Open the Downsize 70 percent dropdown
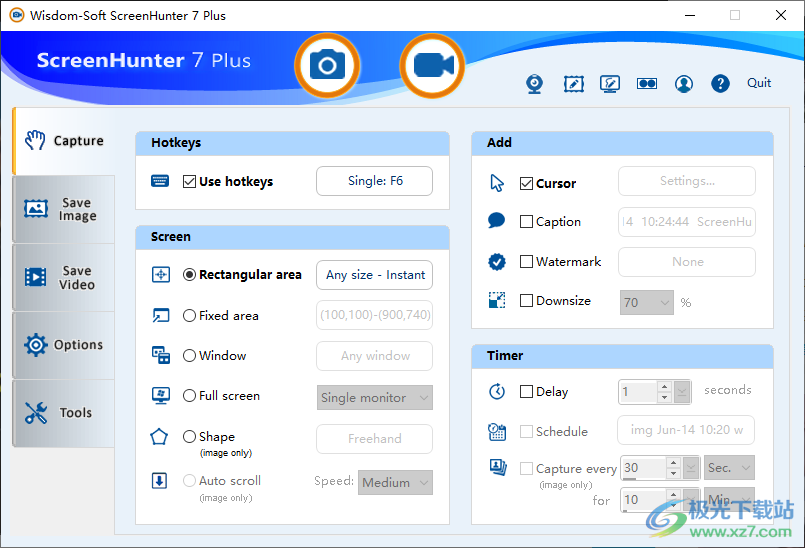This screenshot has width=805, height=548. tap(647, 303)
